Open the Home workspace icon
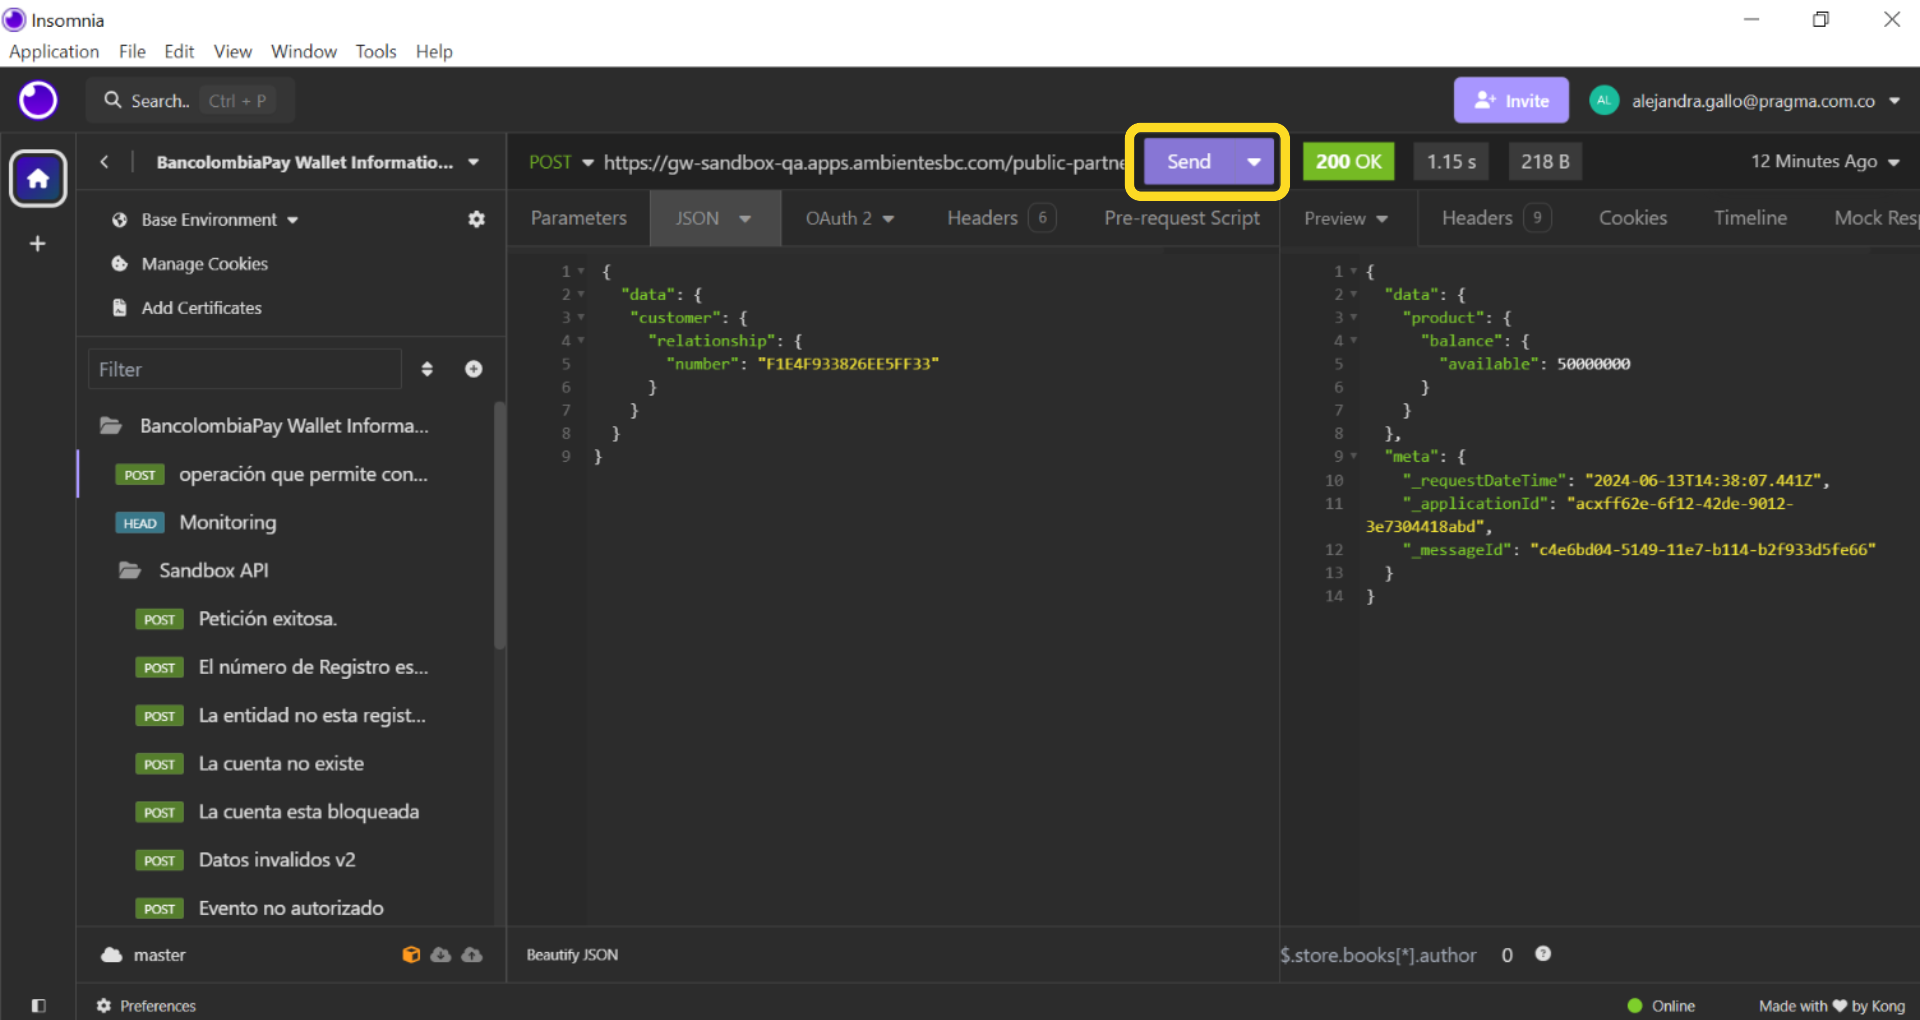Viewport: 1920px width, 1020px height. pyautogui.click(x=38, y=179)
